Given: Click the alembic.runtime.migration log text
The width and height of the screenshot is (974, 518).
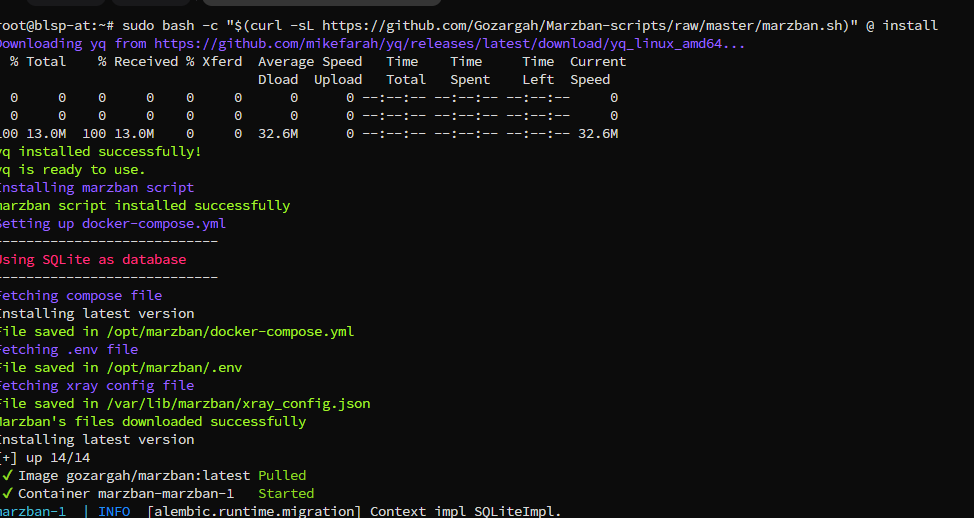Looking at the screenshot, I should (254, 512).
